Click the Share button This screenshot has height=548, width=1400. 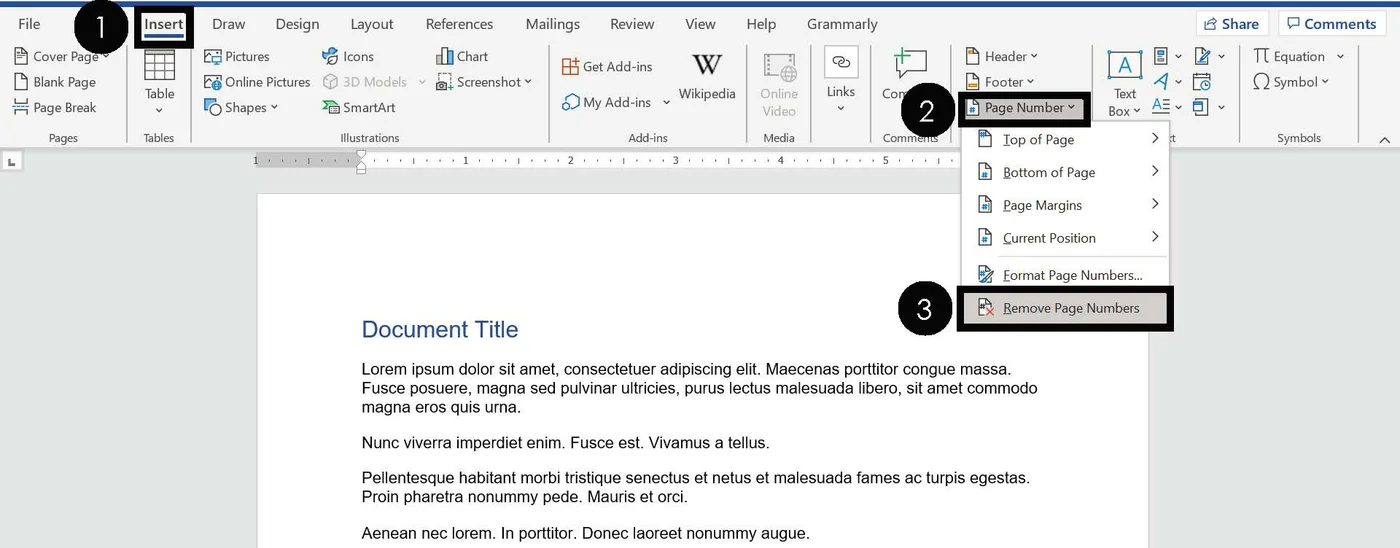coord(1232,24)
